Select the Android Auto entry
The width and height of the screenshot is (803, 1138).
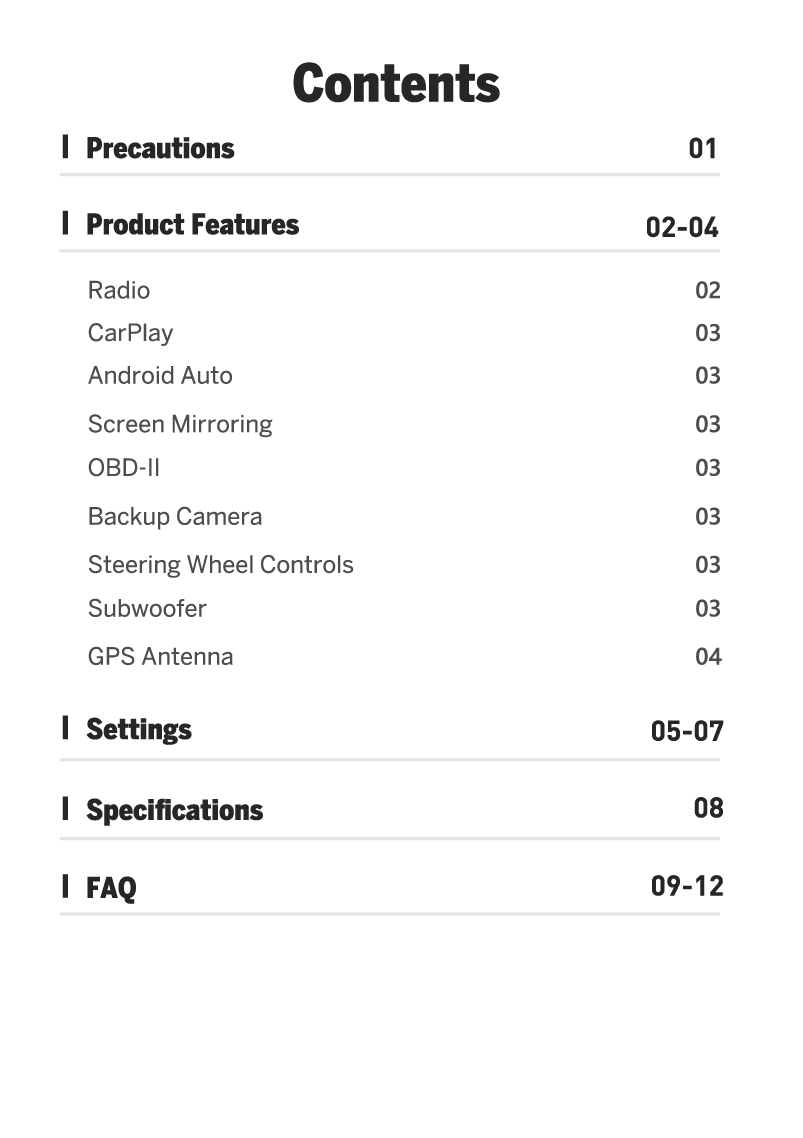(160, 376)
